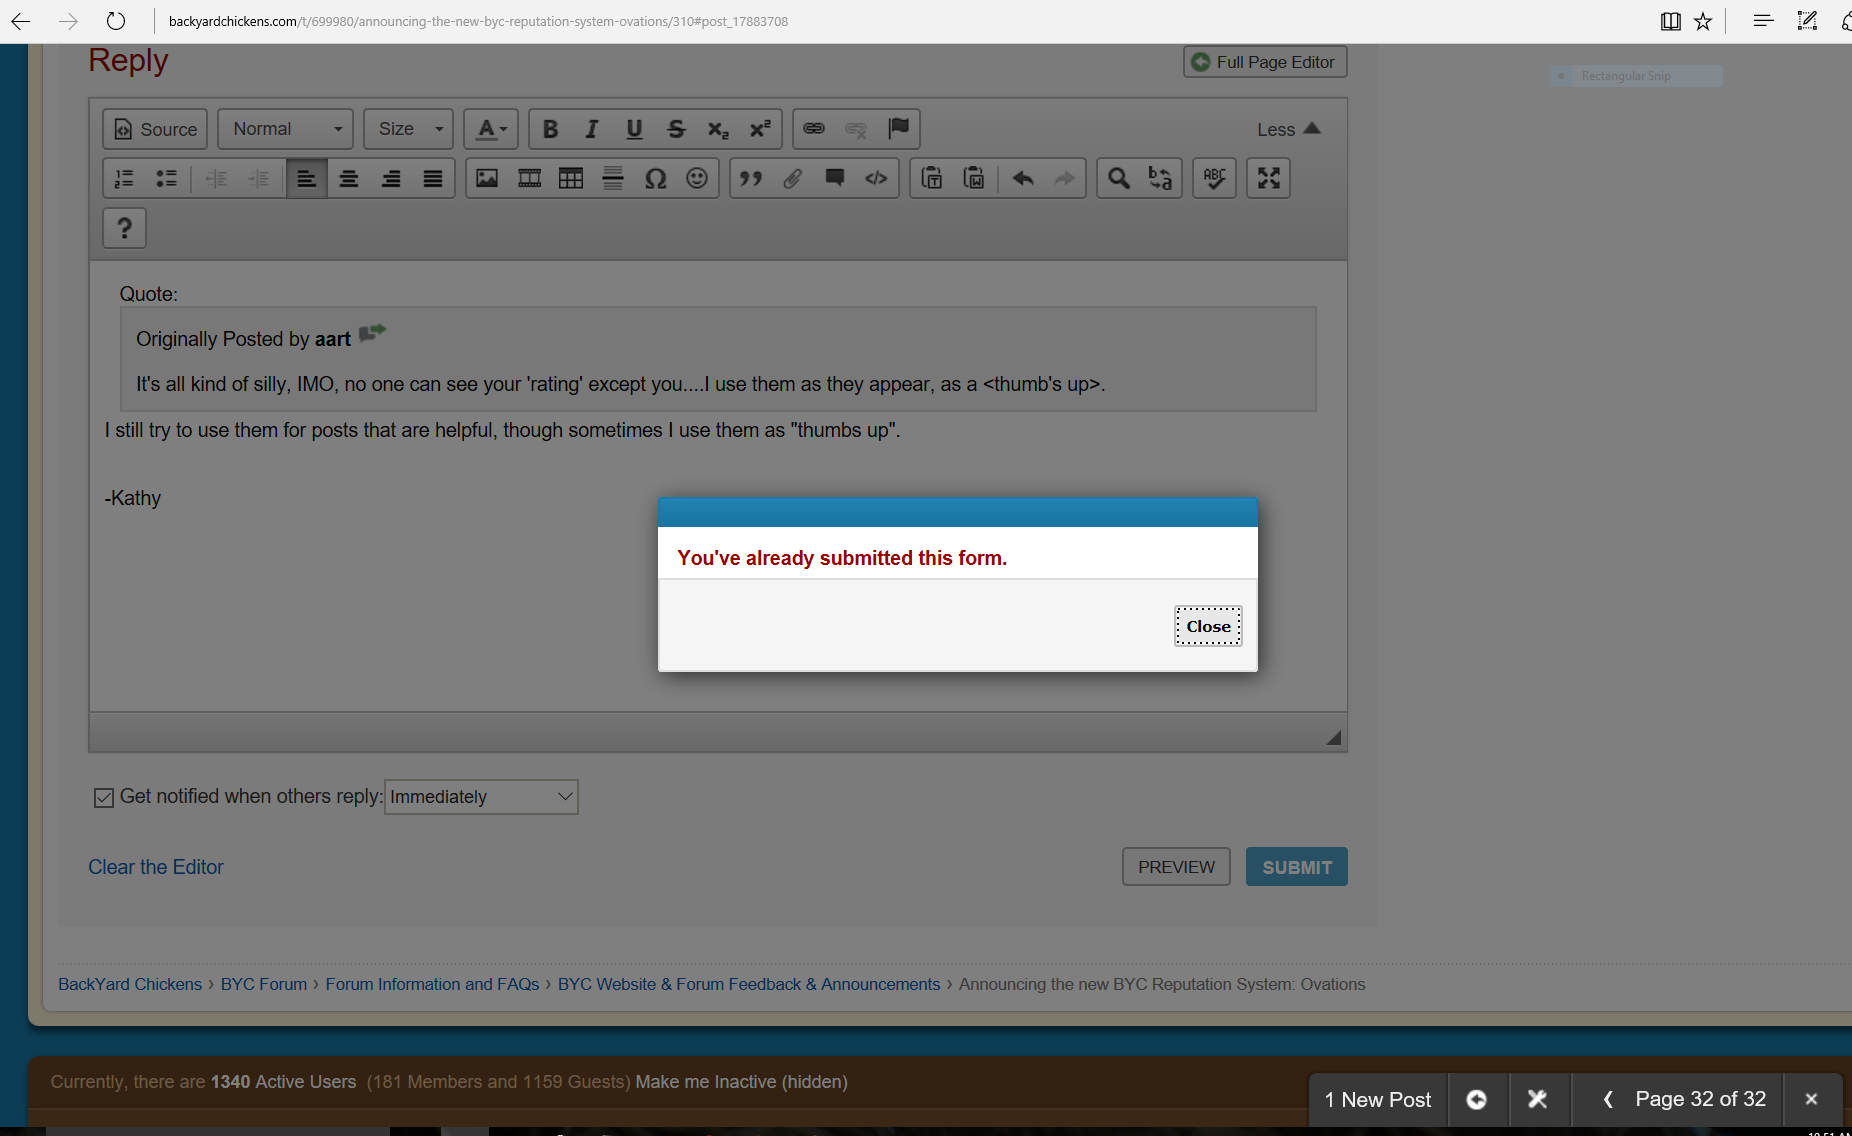Click the block quote icon
Viewport: 1852px width, 1136px height.
coord(750,178)
